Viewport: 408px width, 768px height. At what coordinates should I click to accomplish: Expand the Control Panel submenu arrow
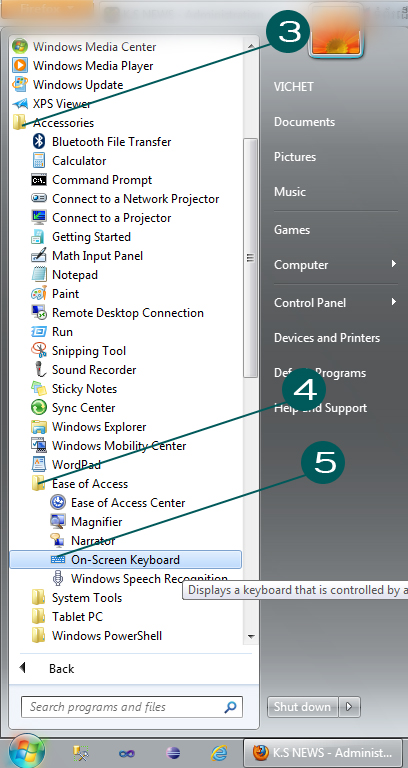click(393, 302)
